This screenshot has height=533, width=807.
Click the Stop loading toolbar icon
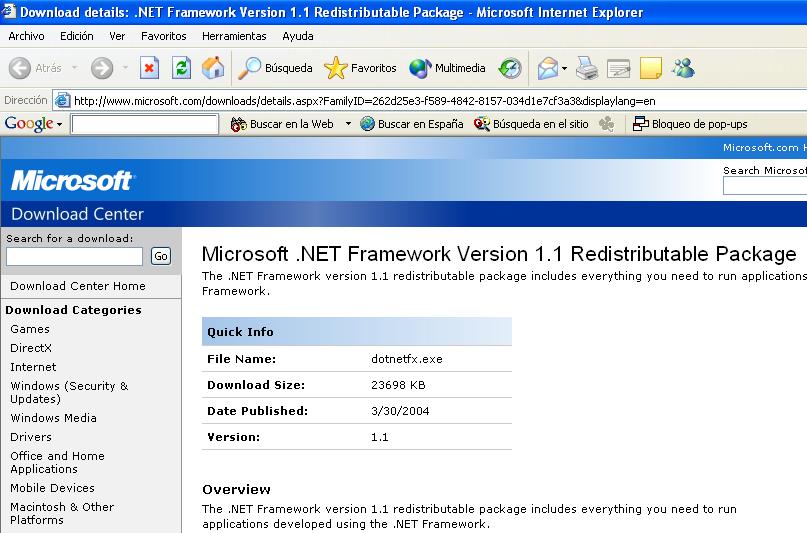click(x=149, y=68)
